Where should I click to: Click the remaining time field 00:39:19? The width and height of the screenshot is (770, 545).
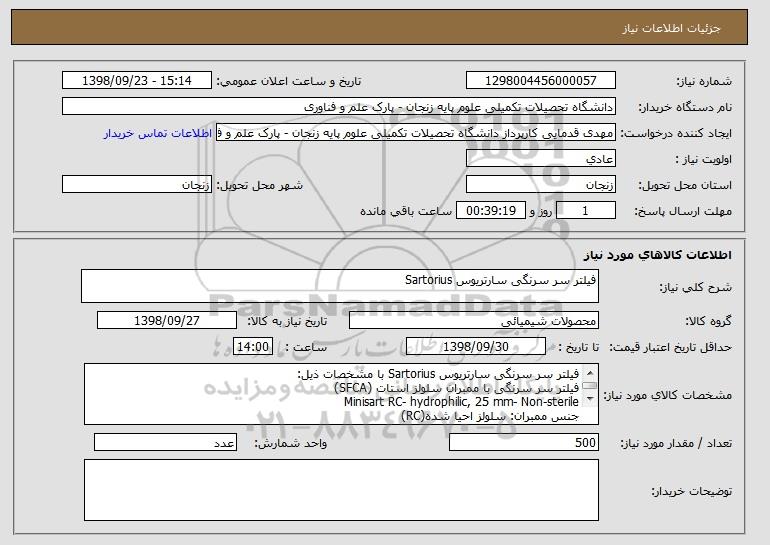coord(491,211)
